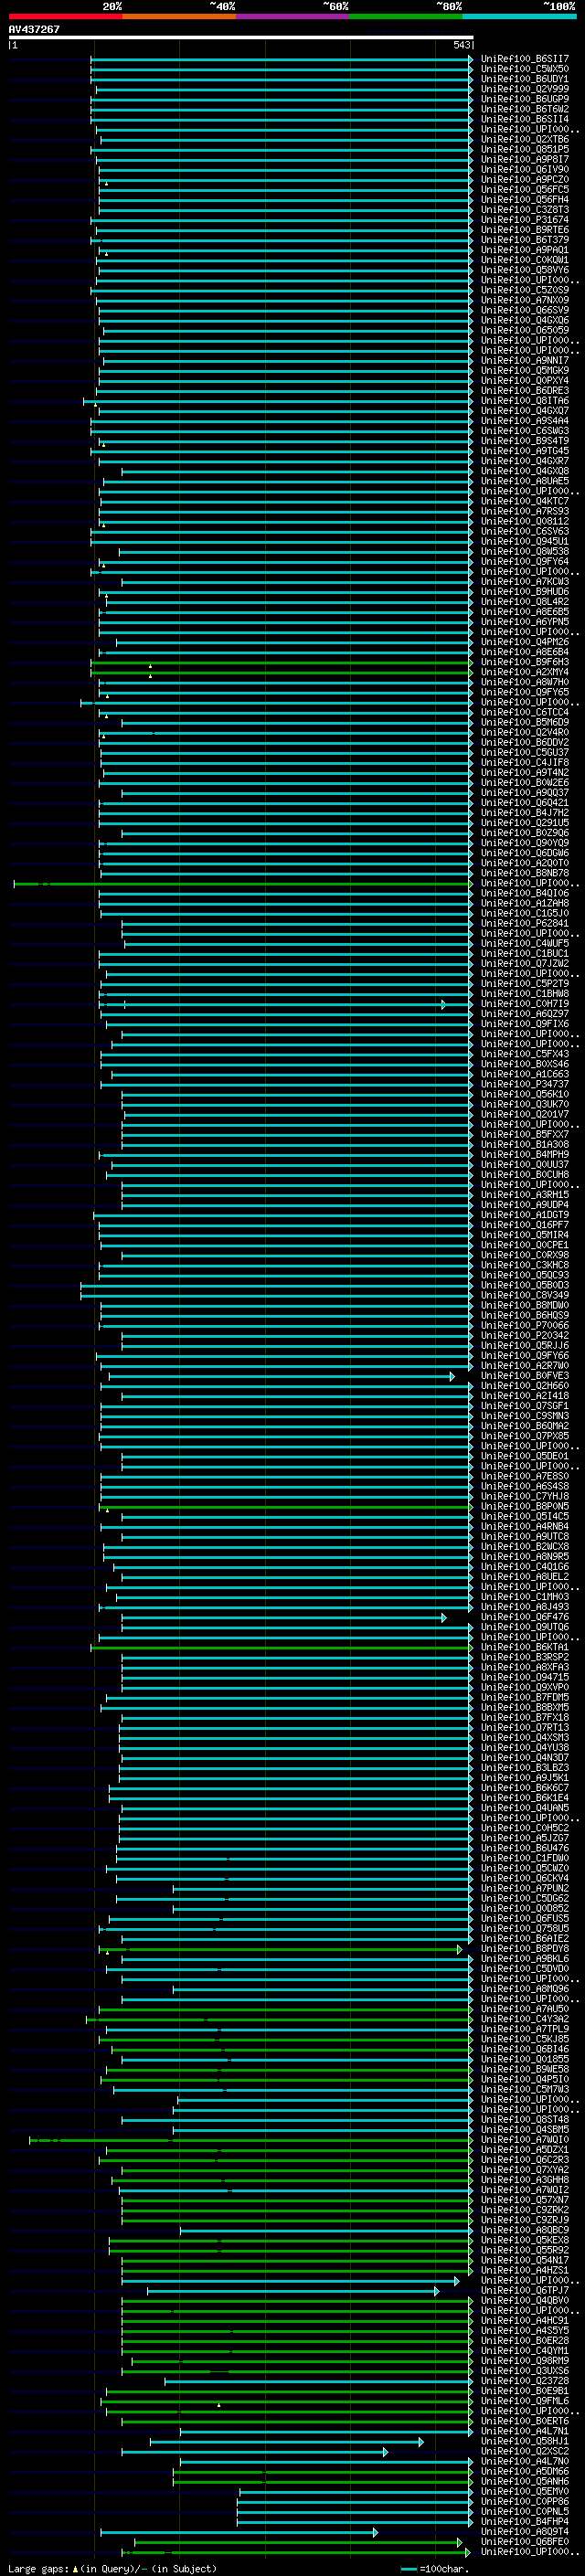The image size is (585, 2576).
Task: Click the UniRef100_B0FVE3 entry
Action: 524,1376
